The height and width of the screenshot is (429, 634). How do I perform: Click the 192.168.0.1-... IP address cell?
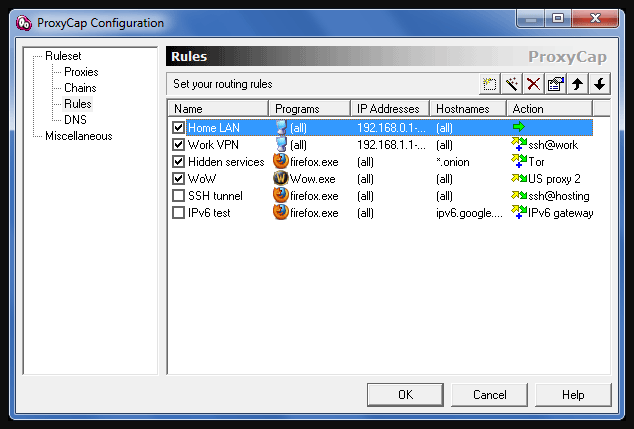(391, 128)
